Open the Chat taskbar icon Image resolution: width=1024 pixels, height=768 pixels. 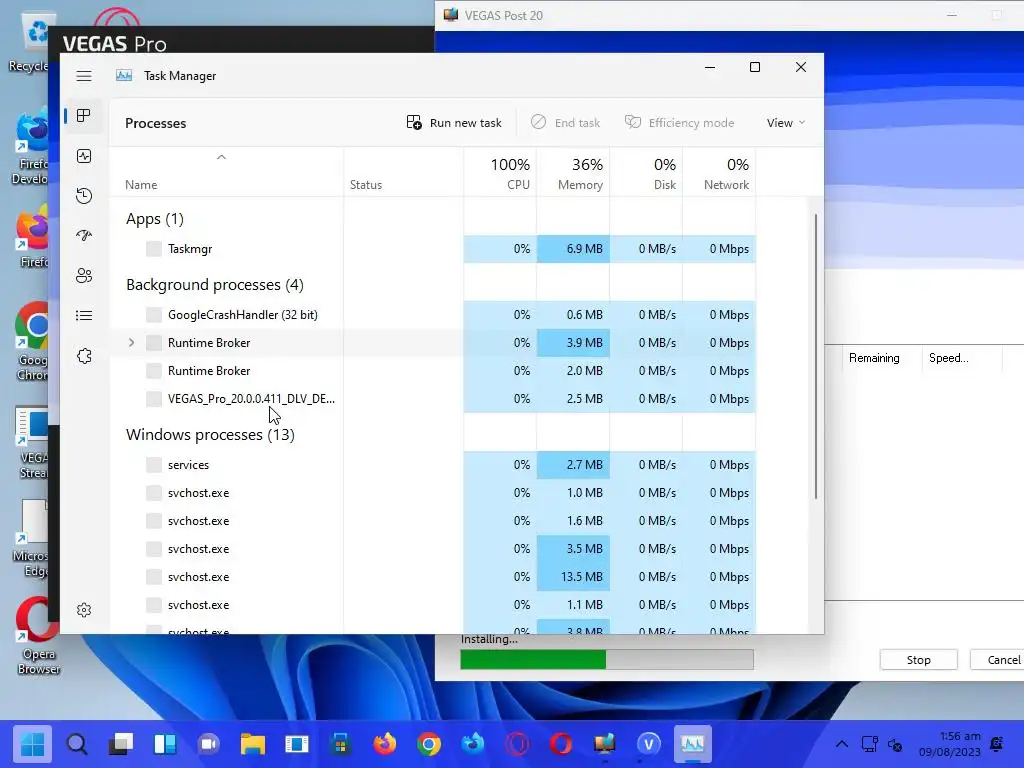(x=208, y=744)
